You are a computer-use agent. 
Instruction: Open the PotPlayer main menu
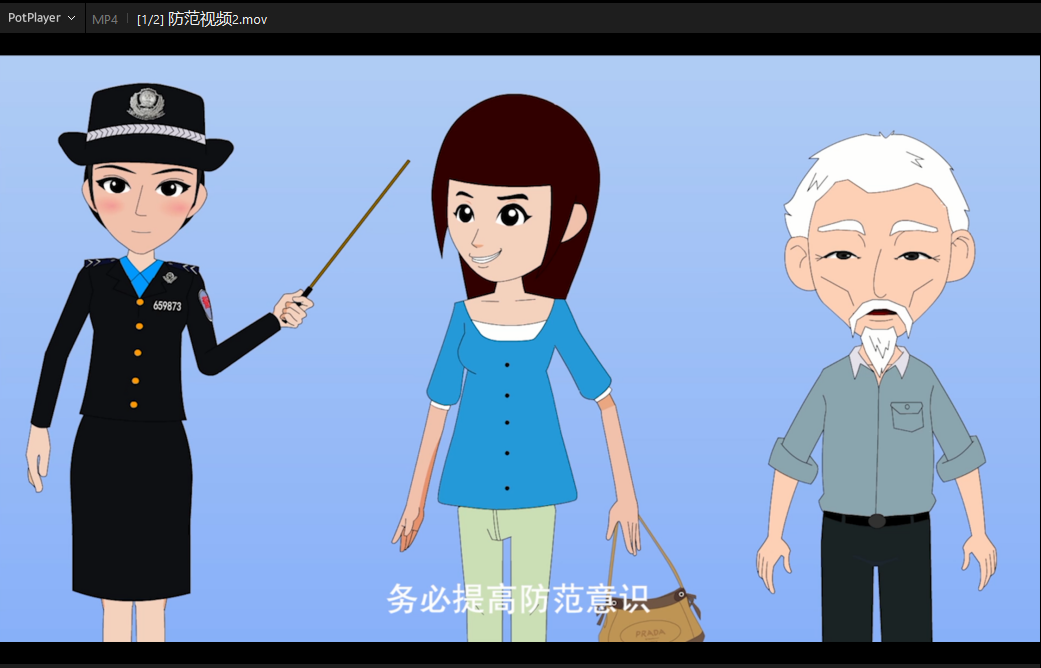34,18
